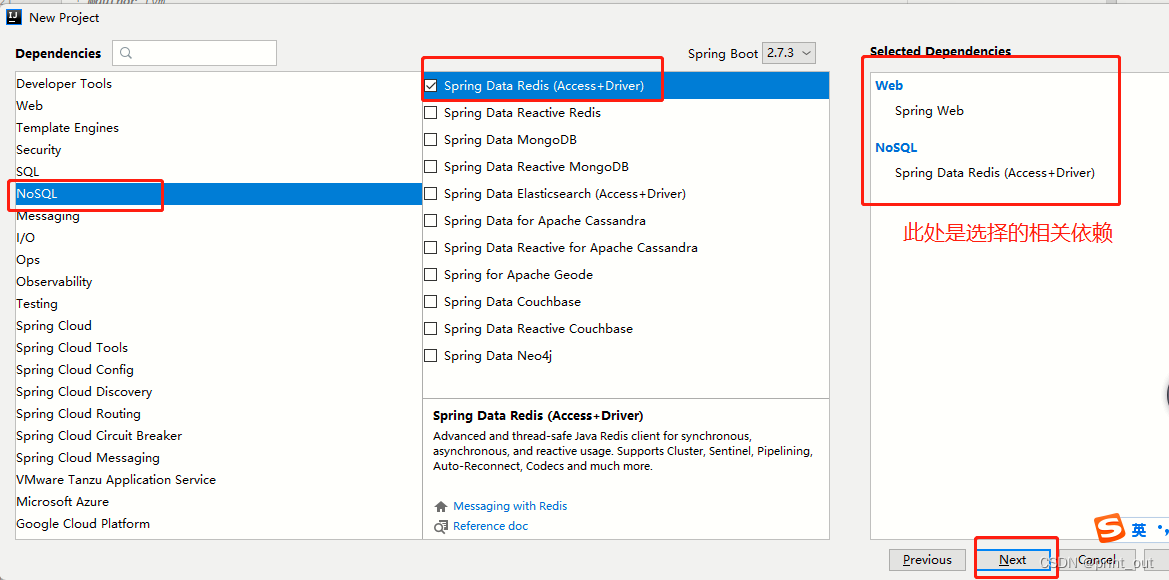Select Google Cloud Platform category

point(218,523)
